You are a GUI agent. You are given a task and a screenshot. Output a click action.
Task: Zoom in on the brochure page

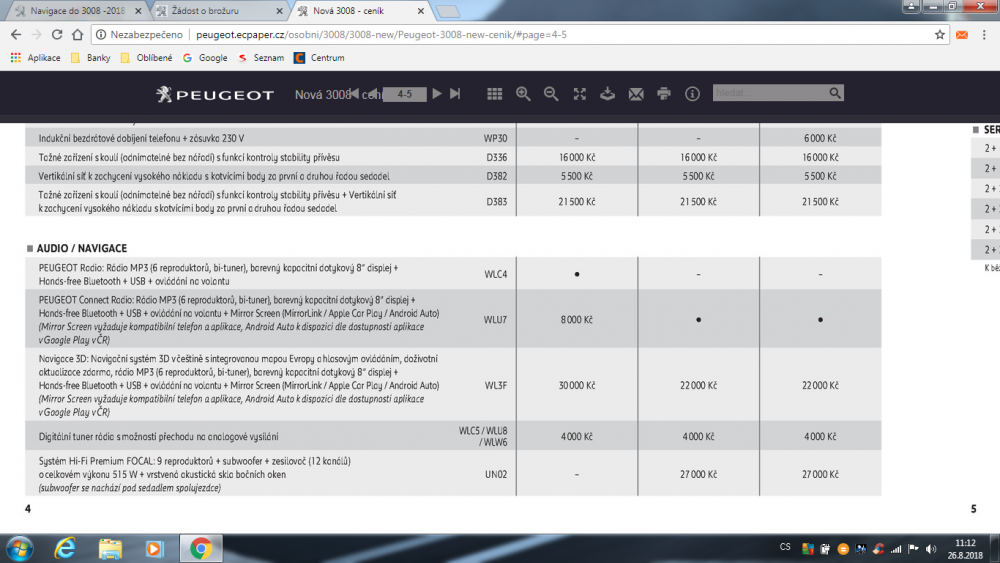[523, 94]
